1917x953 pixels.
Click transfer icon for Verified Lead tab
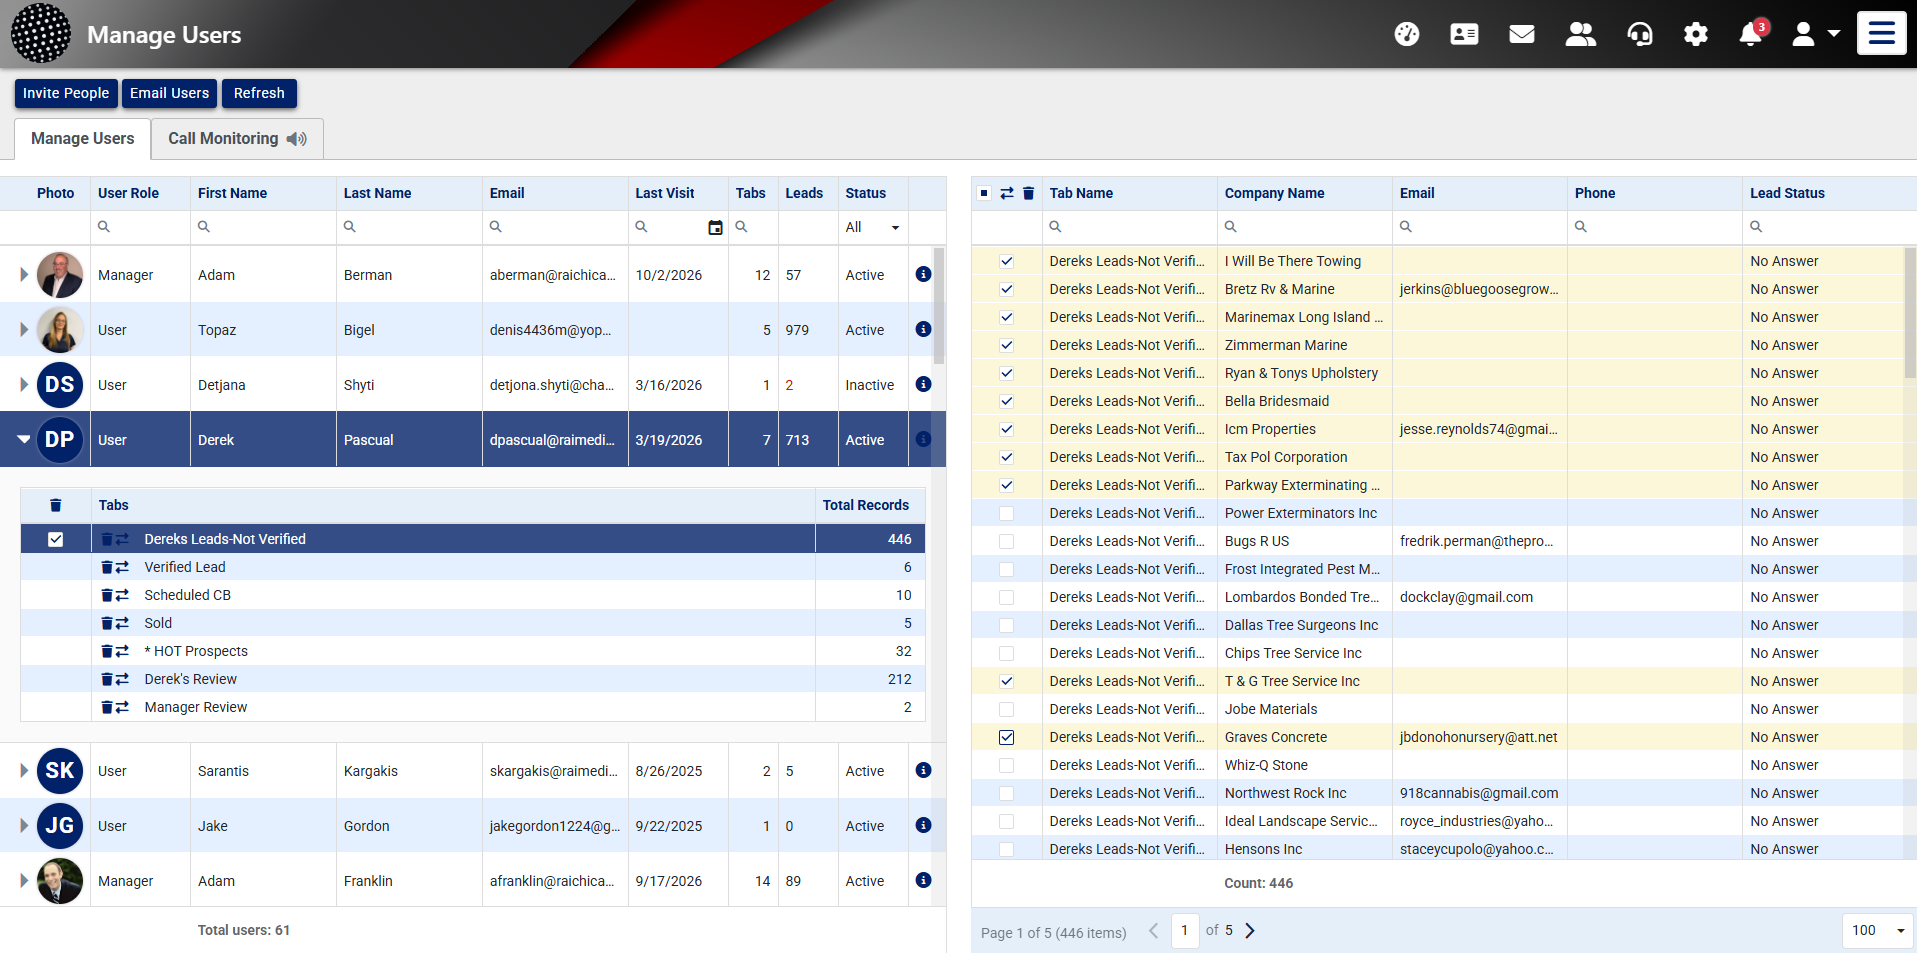click(x=122, y=567)
